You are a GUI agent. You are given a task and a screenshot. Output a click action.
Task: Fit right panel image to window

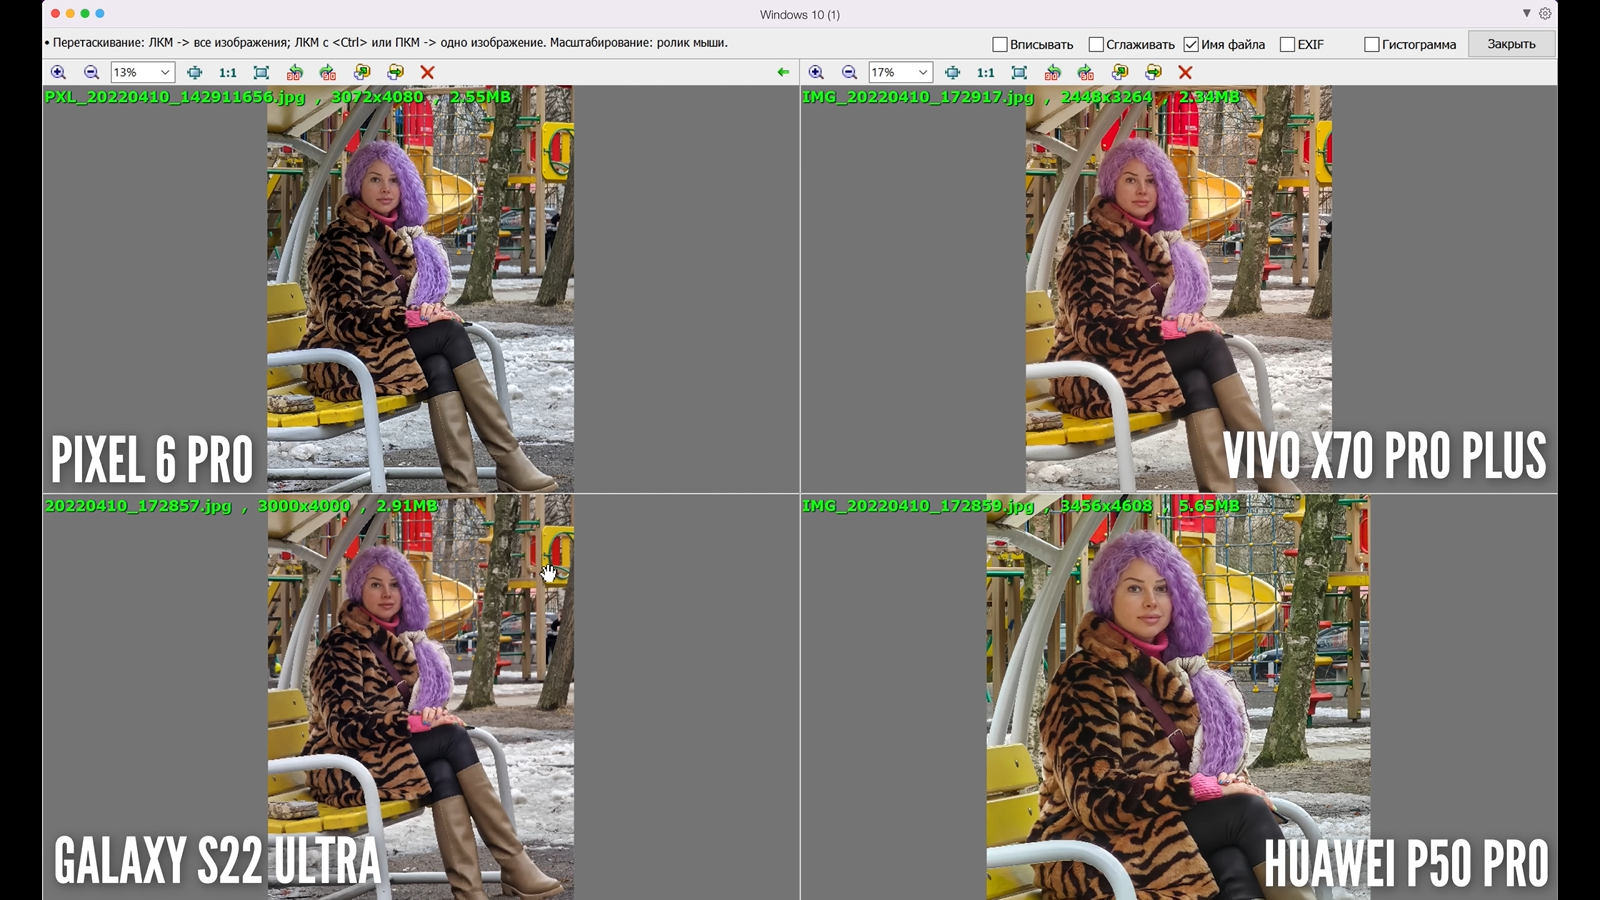coord(1019,72)
